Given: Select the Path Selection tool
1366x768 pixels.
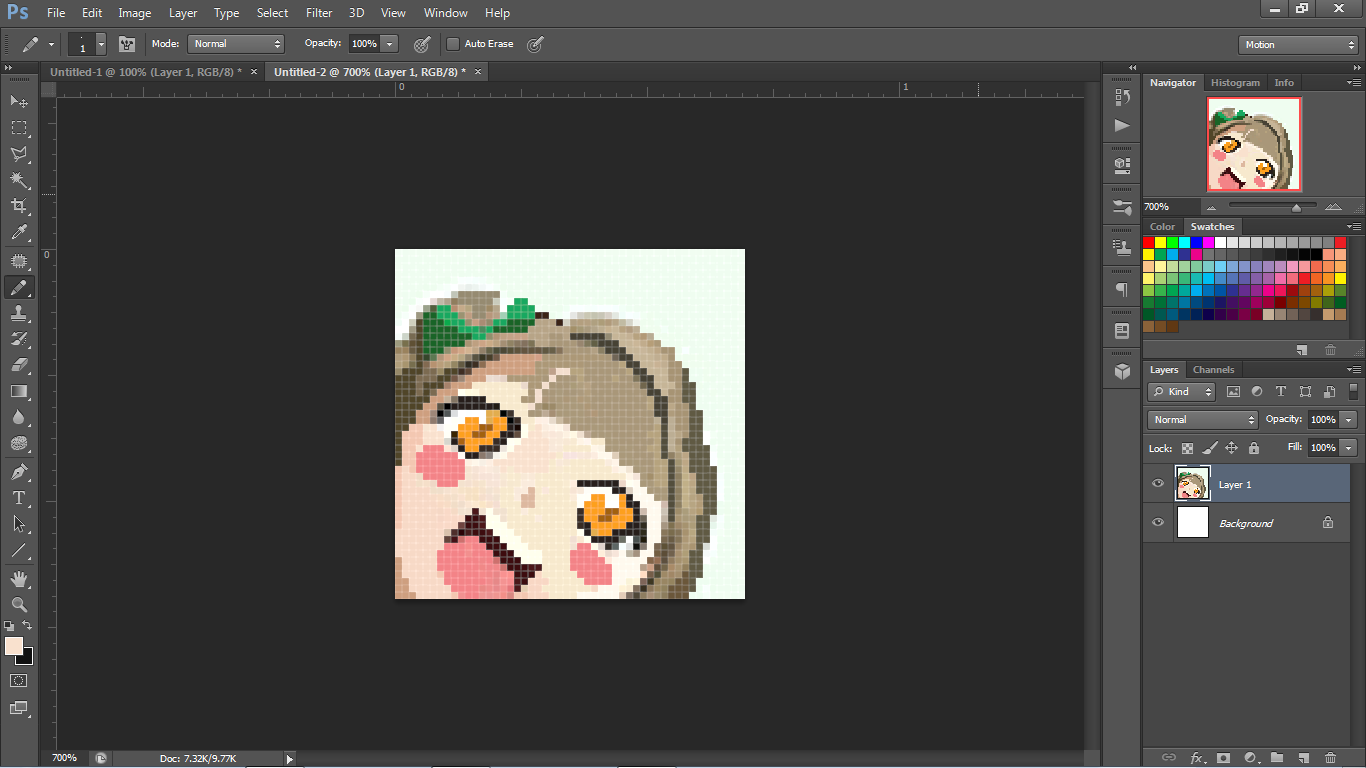Looking at the screenshot, I should 19,524.
